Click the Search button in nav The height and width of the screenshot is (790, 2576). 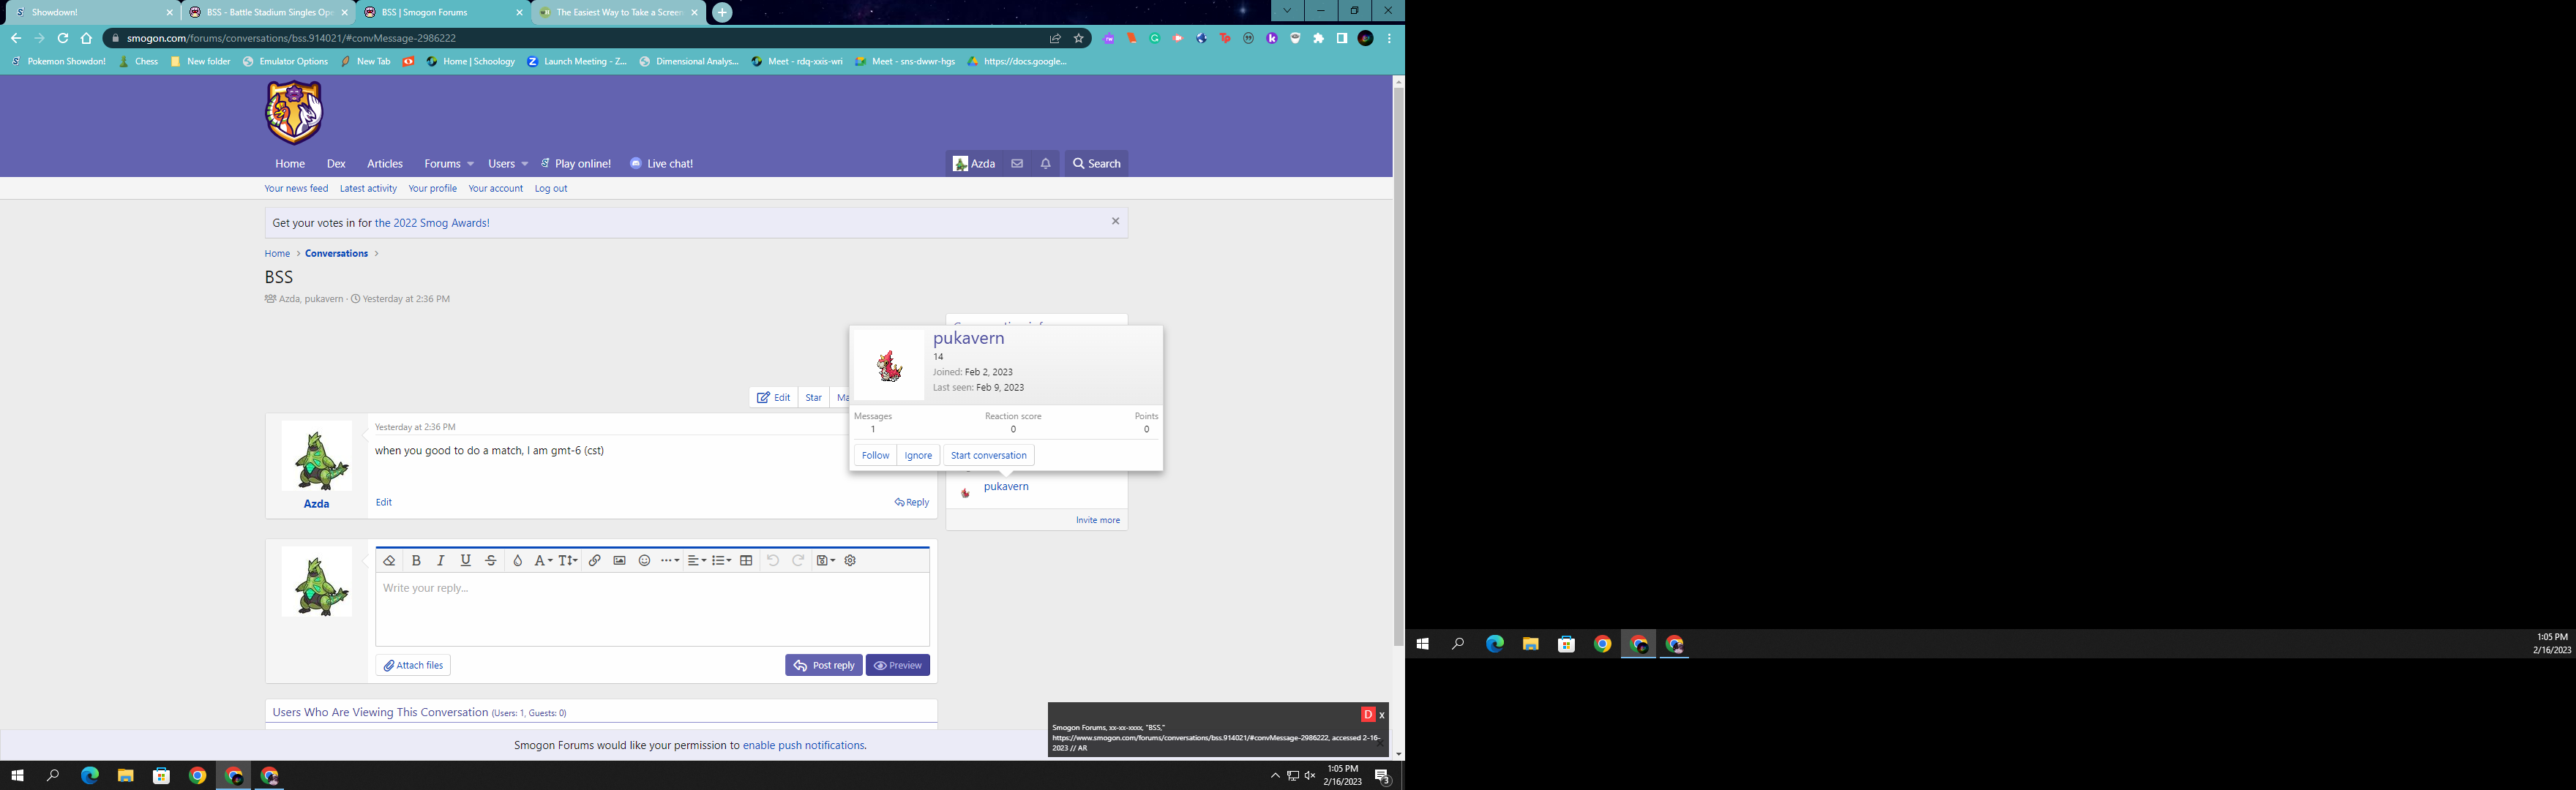pos(1096,164)
